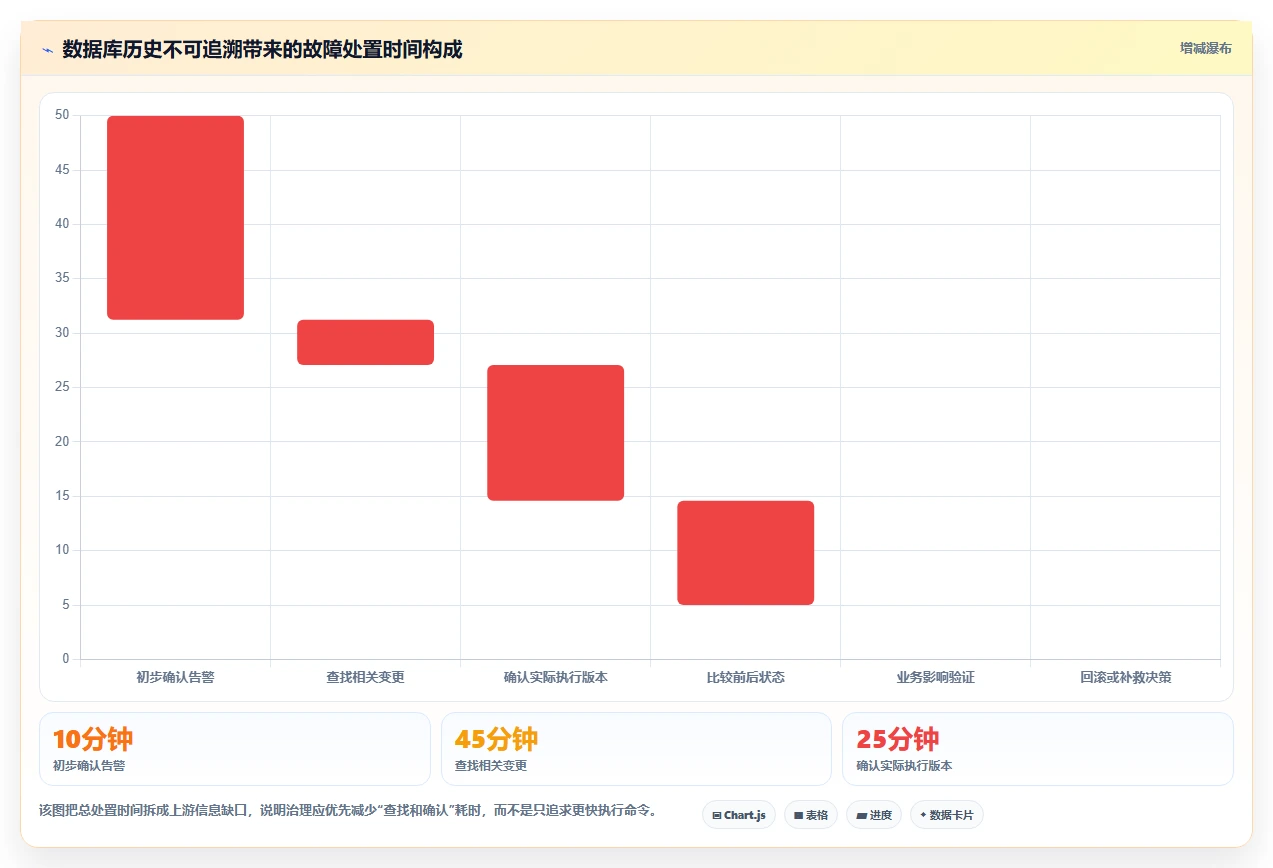This screenshot has height=868, width=1273.
Task: Click the axis label 确认实际执行版本
Action: tap(555, 677)
